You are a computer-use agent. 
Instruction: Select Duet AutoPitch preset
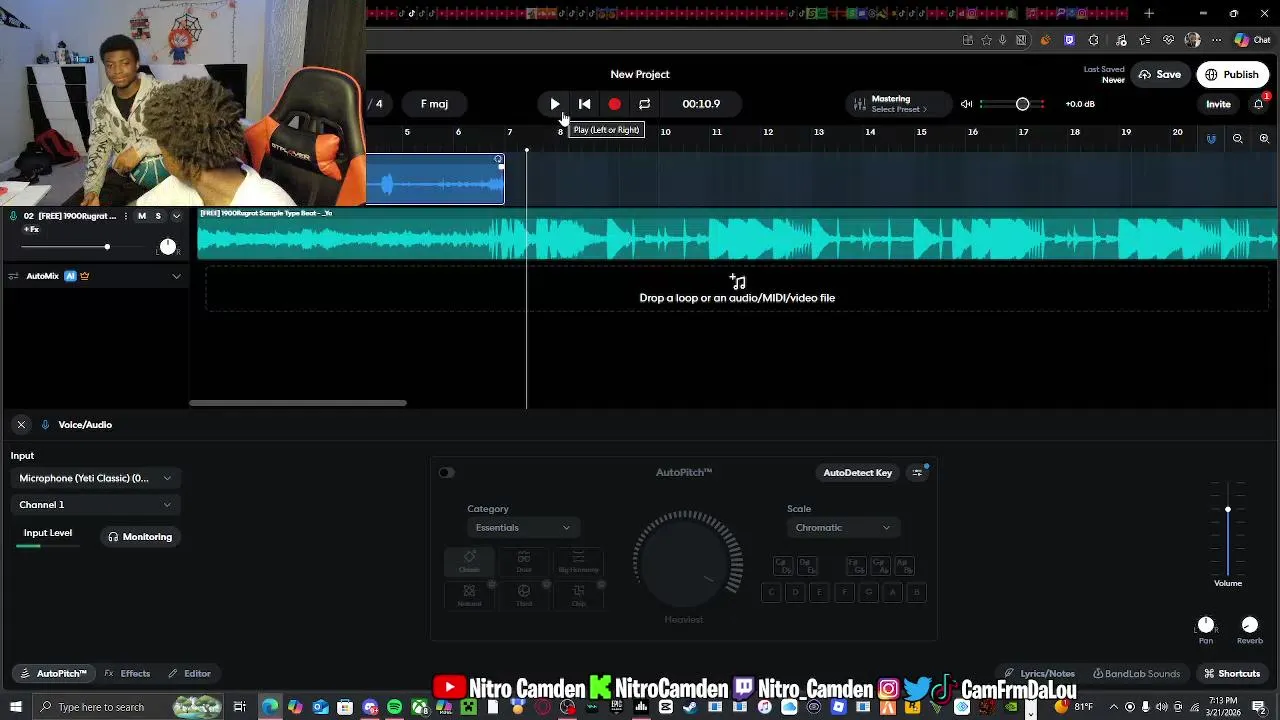(x=524, y=562)
